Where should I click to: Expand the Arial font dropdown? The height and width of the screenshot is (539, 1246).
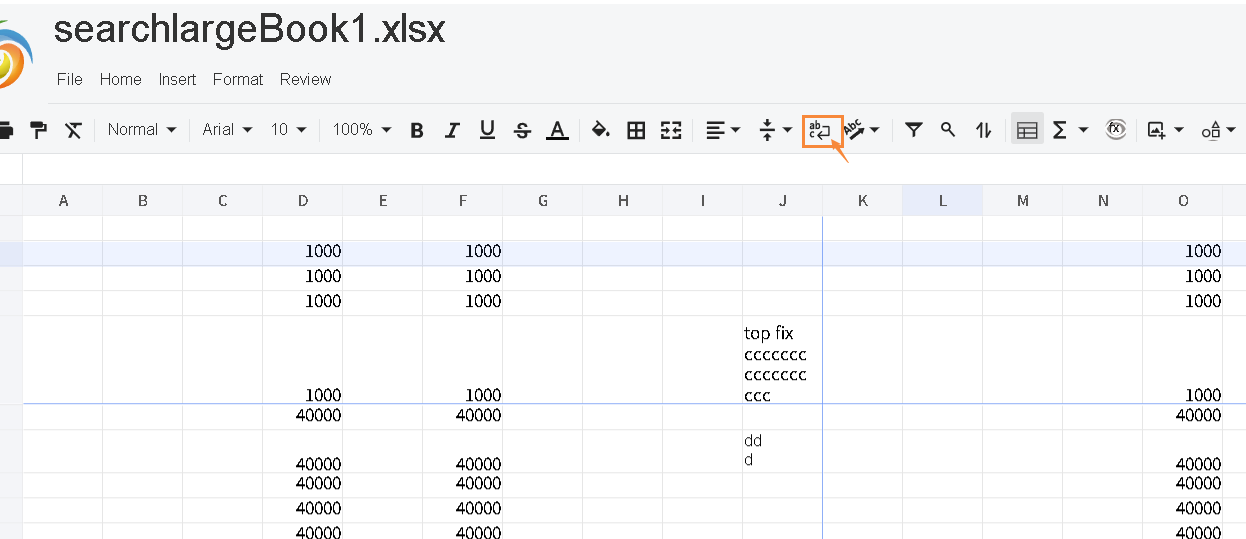[227, 130]
